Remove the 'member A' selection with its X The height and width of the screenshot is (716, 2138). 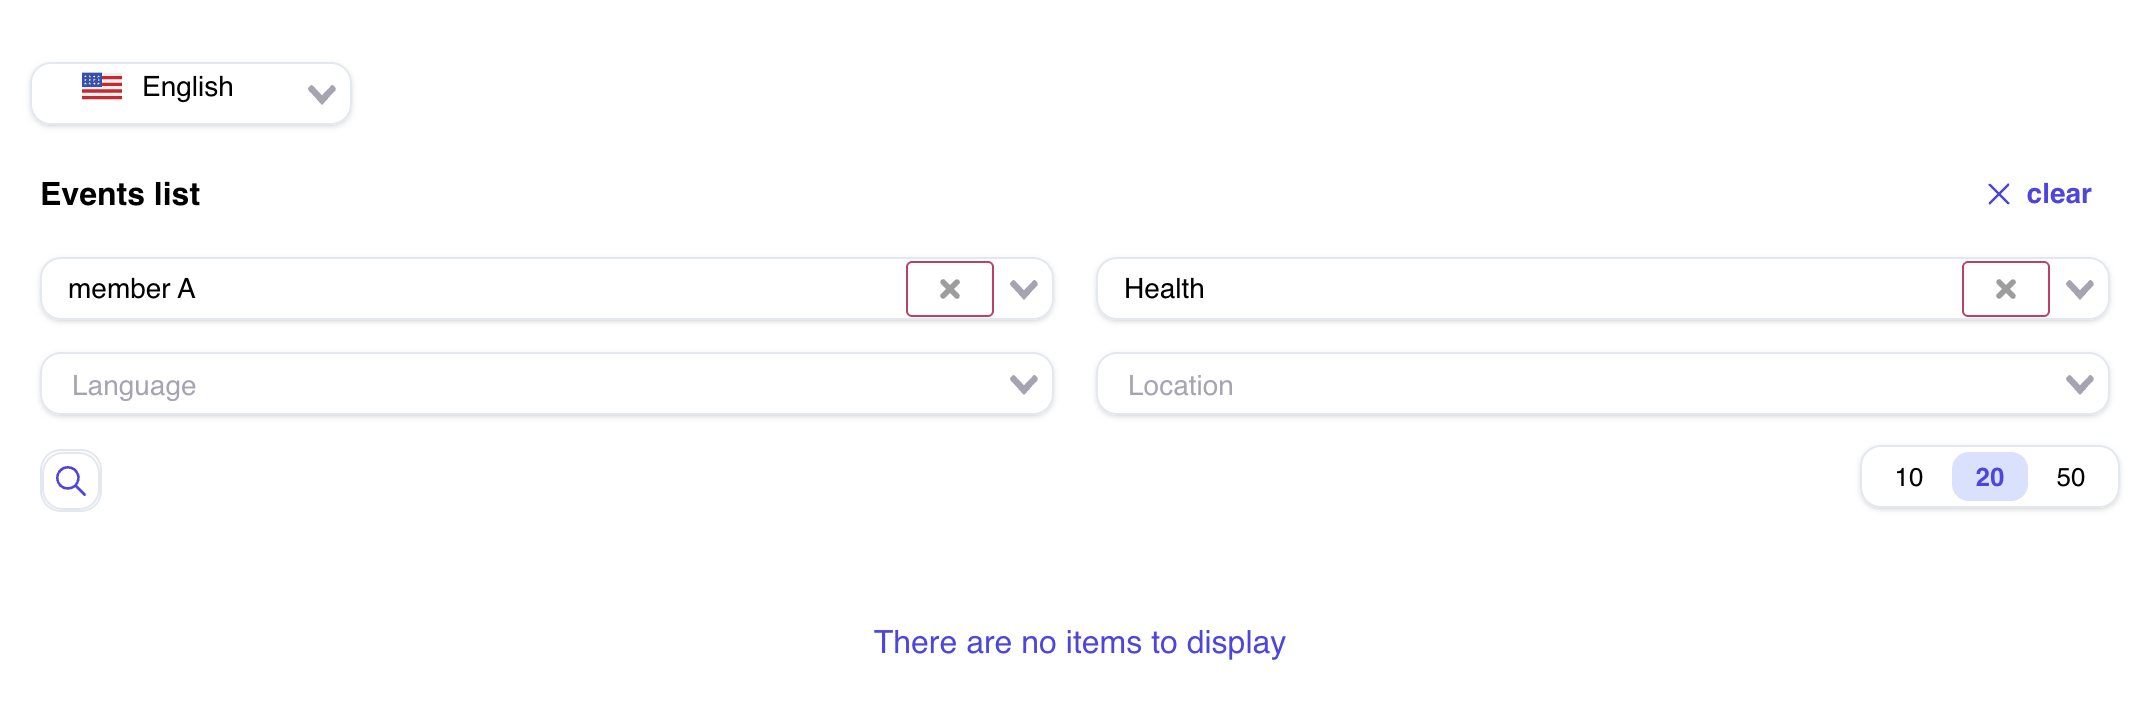949,289
